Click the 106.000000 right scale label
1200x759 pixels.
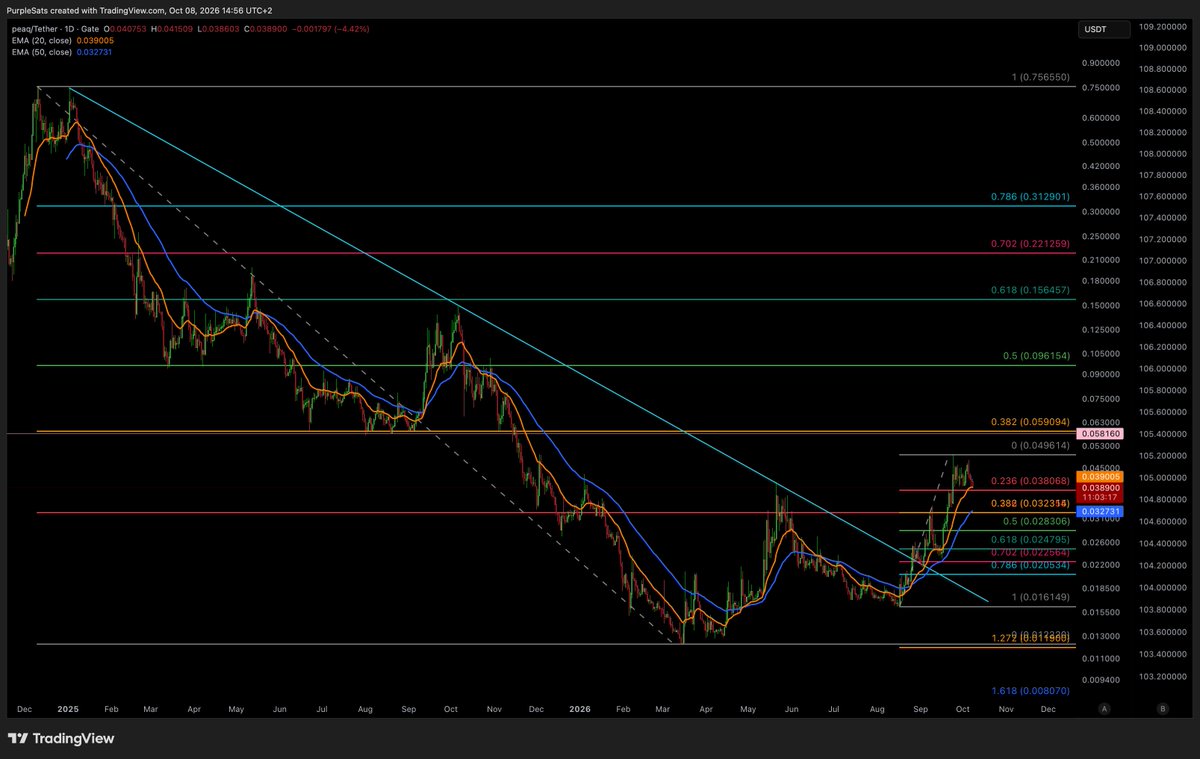tap(1164, 369)
